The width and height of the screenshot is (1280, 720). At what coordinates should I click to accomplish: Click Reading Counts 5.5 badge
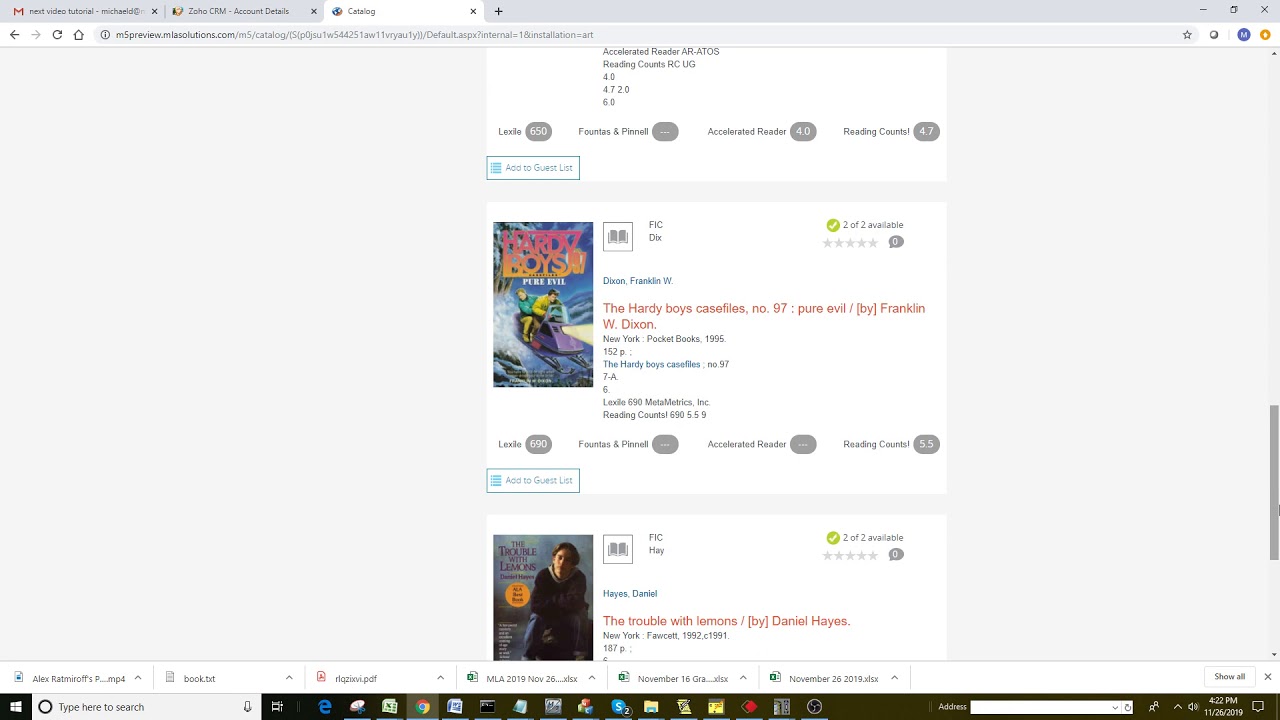pos(926,444)
